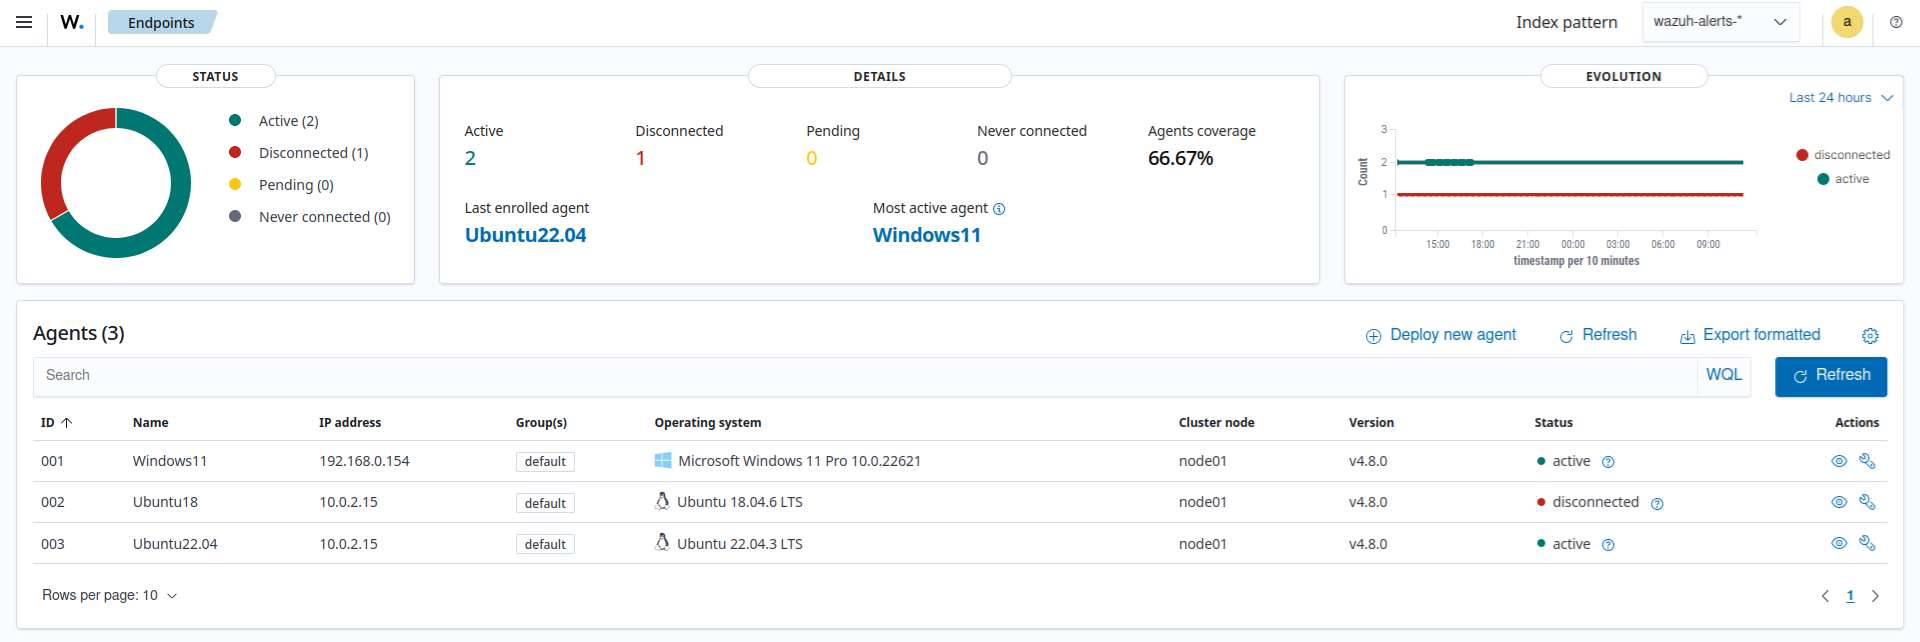
Task: Click default group badge for Ubuntu18
Action: (545, 503)
